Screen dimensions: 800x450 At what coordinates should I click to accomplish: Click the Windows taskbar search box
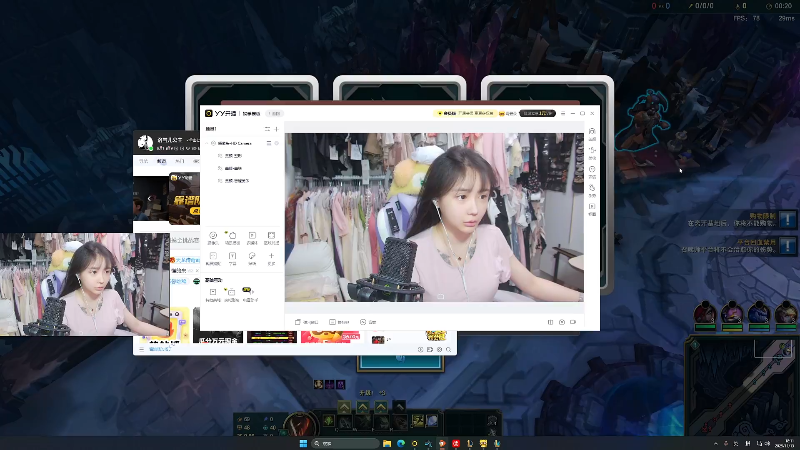click(x=346, y=443)
